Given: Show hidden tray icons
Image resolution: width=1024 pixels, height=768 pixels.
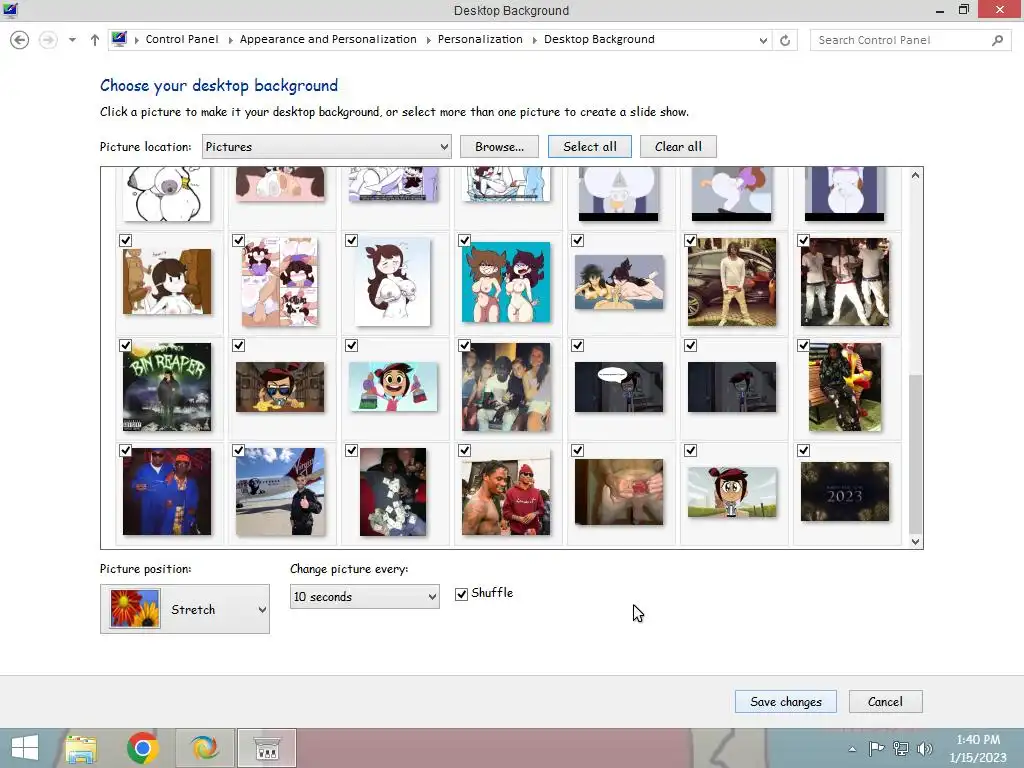Looking at the screenshot, I should (852, 749).
